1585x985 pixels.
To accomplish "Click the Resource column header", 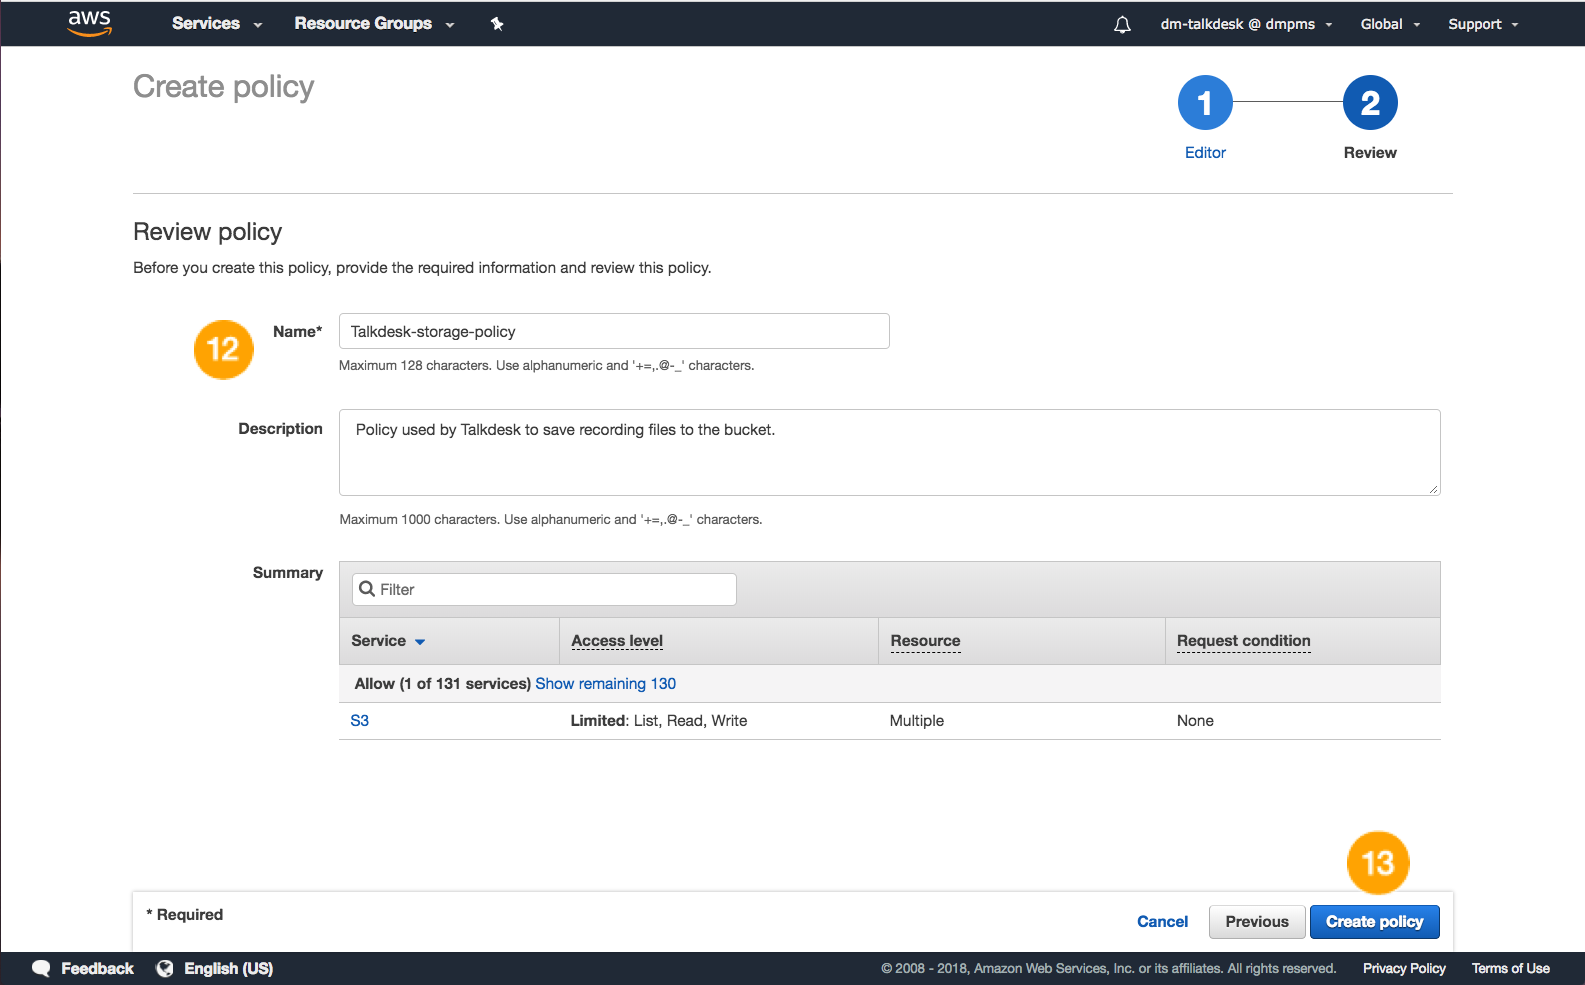I will (925, 641).
